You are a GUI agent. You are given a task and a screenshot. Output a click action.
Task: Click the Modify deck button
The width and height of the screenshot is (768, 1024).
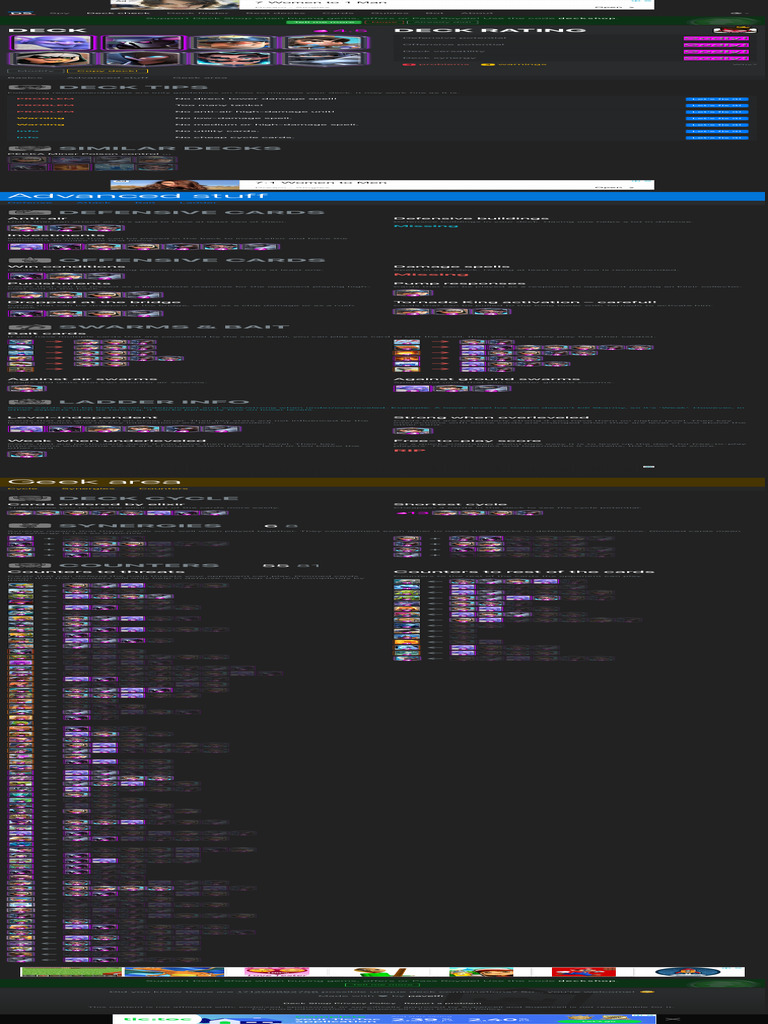click(x=36, y=71)
